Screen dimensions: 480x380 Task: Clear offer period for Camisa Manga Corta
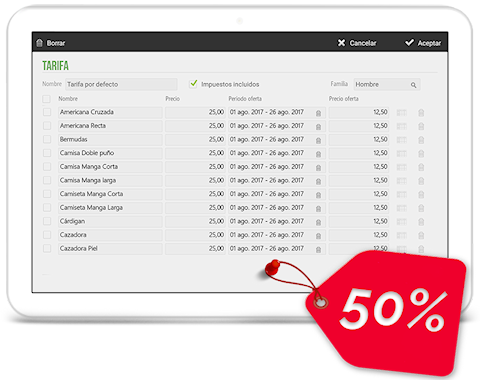tap(318, 168)
